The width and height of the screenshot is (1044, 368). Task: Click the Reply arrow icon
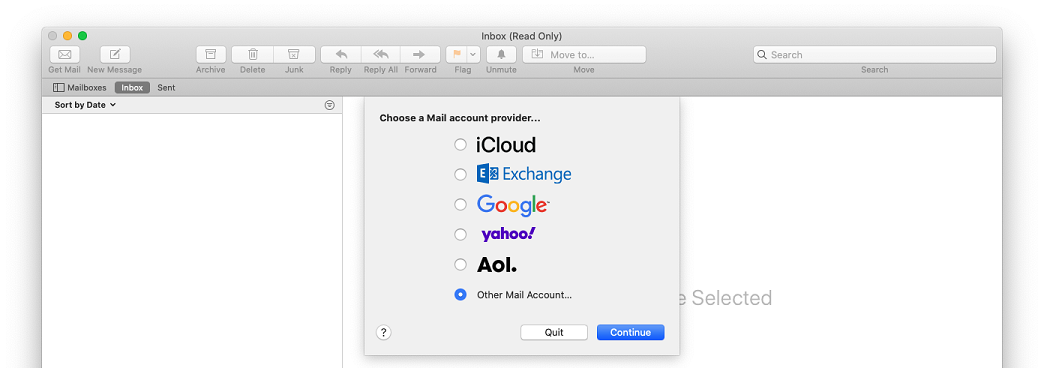pyautogui.click(x=341, y=55)
